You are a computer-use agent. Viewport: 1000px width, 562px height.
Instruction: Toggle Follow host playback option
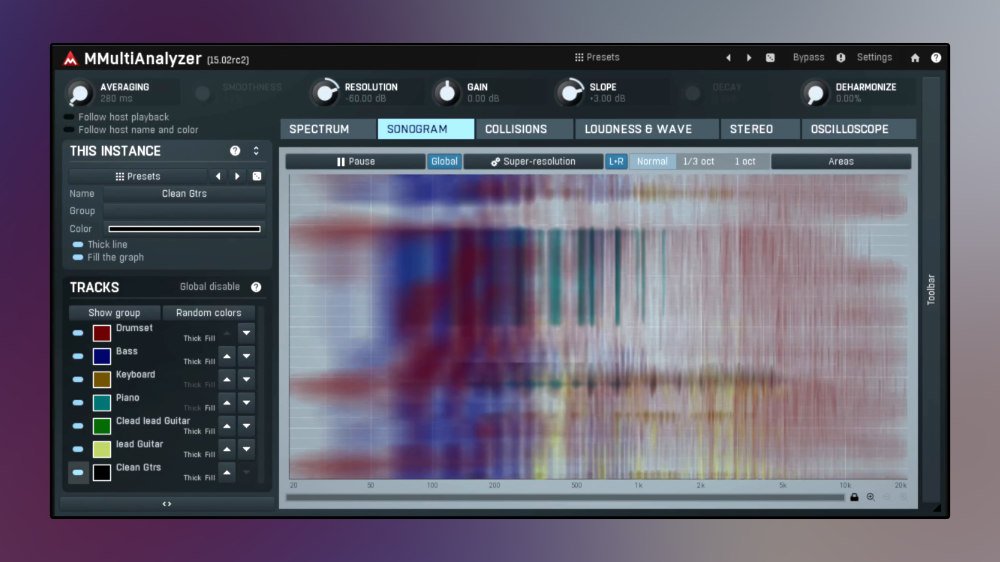point(70,117)
